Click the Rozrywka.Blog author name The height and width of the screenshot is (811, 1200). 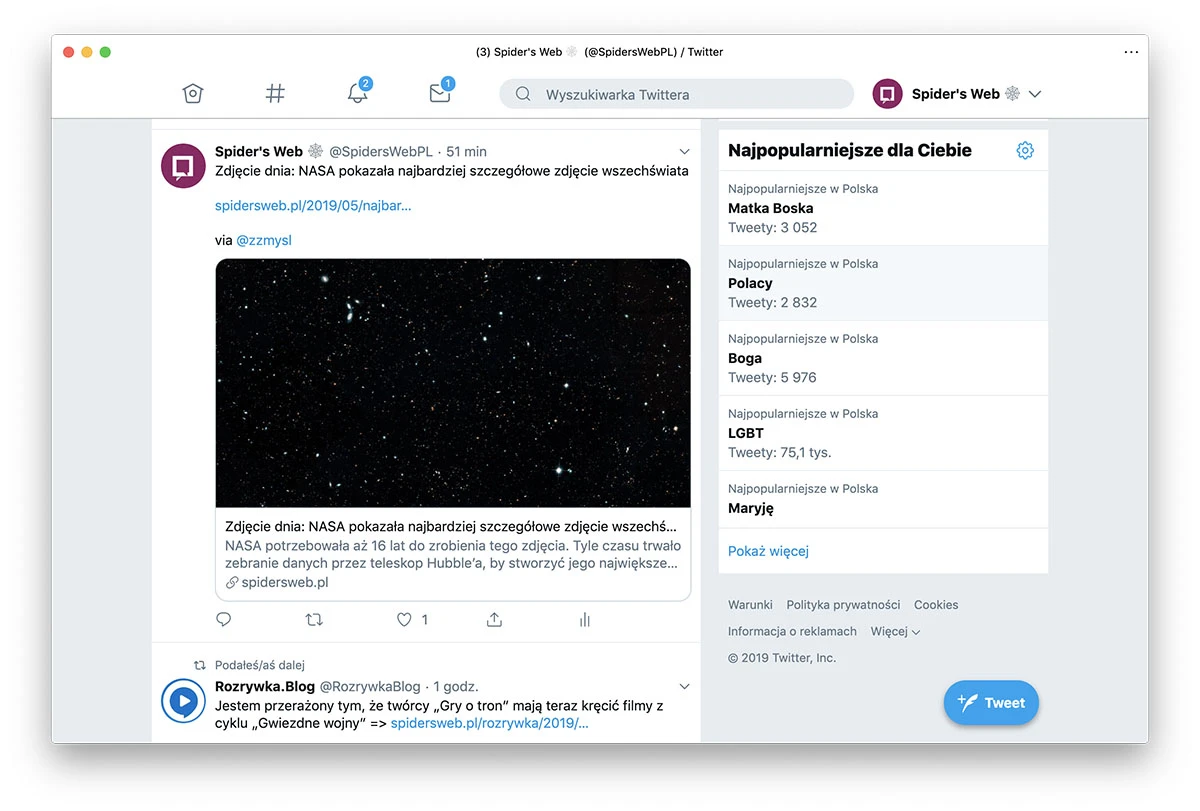pos(265,686)
